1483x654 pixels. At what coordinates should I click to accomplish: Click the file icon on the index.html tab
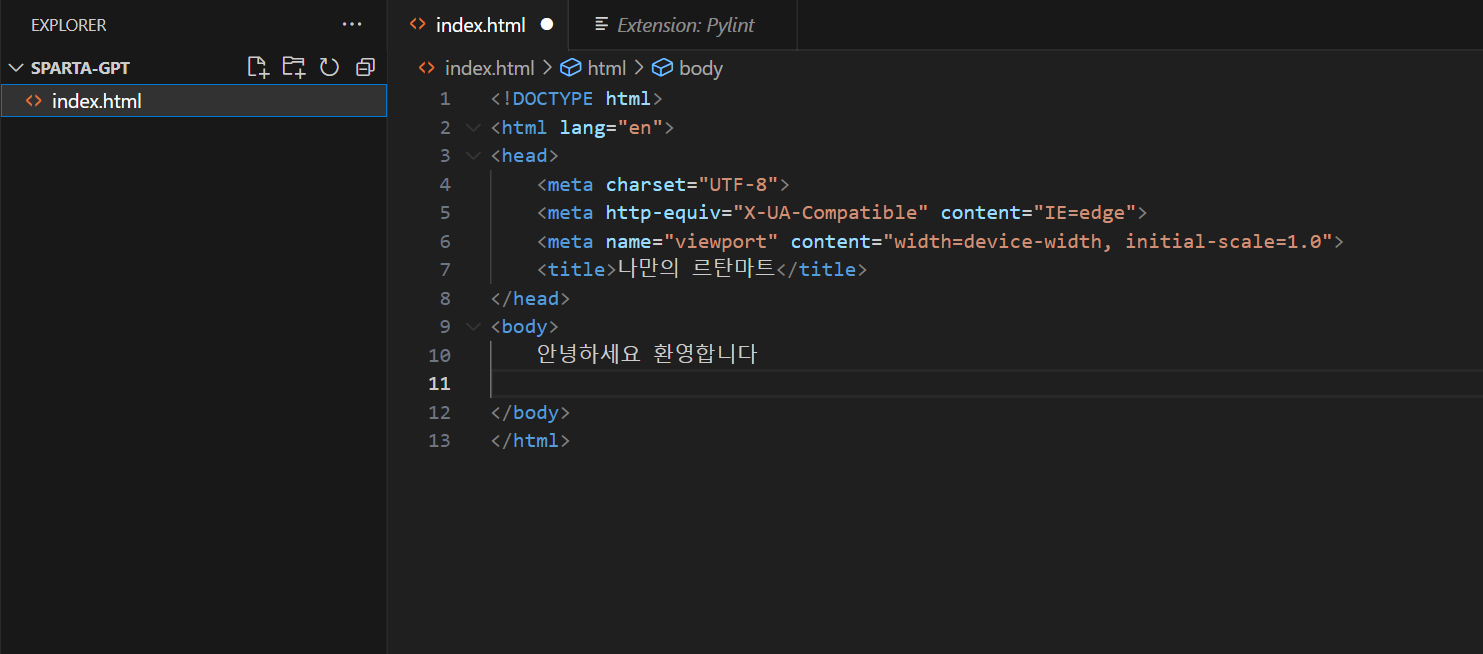point(418,25)
